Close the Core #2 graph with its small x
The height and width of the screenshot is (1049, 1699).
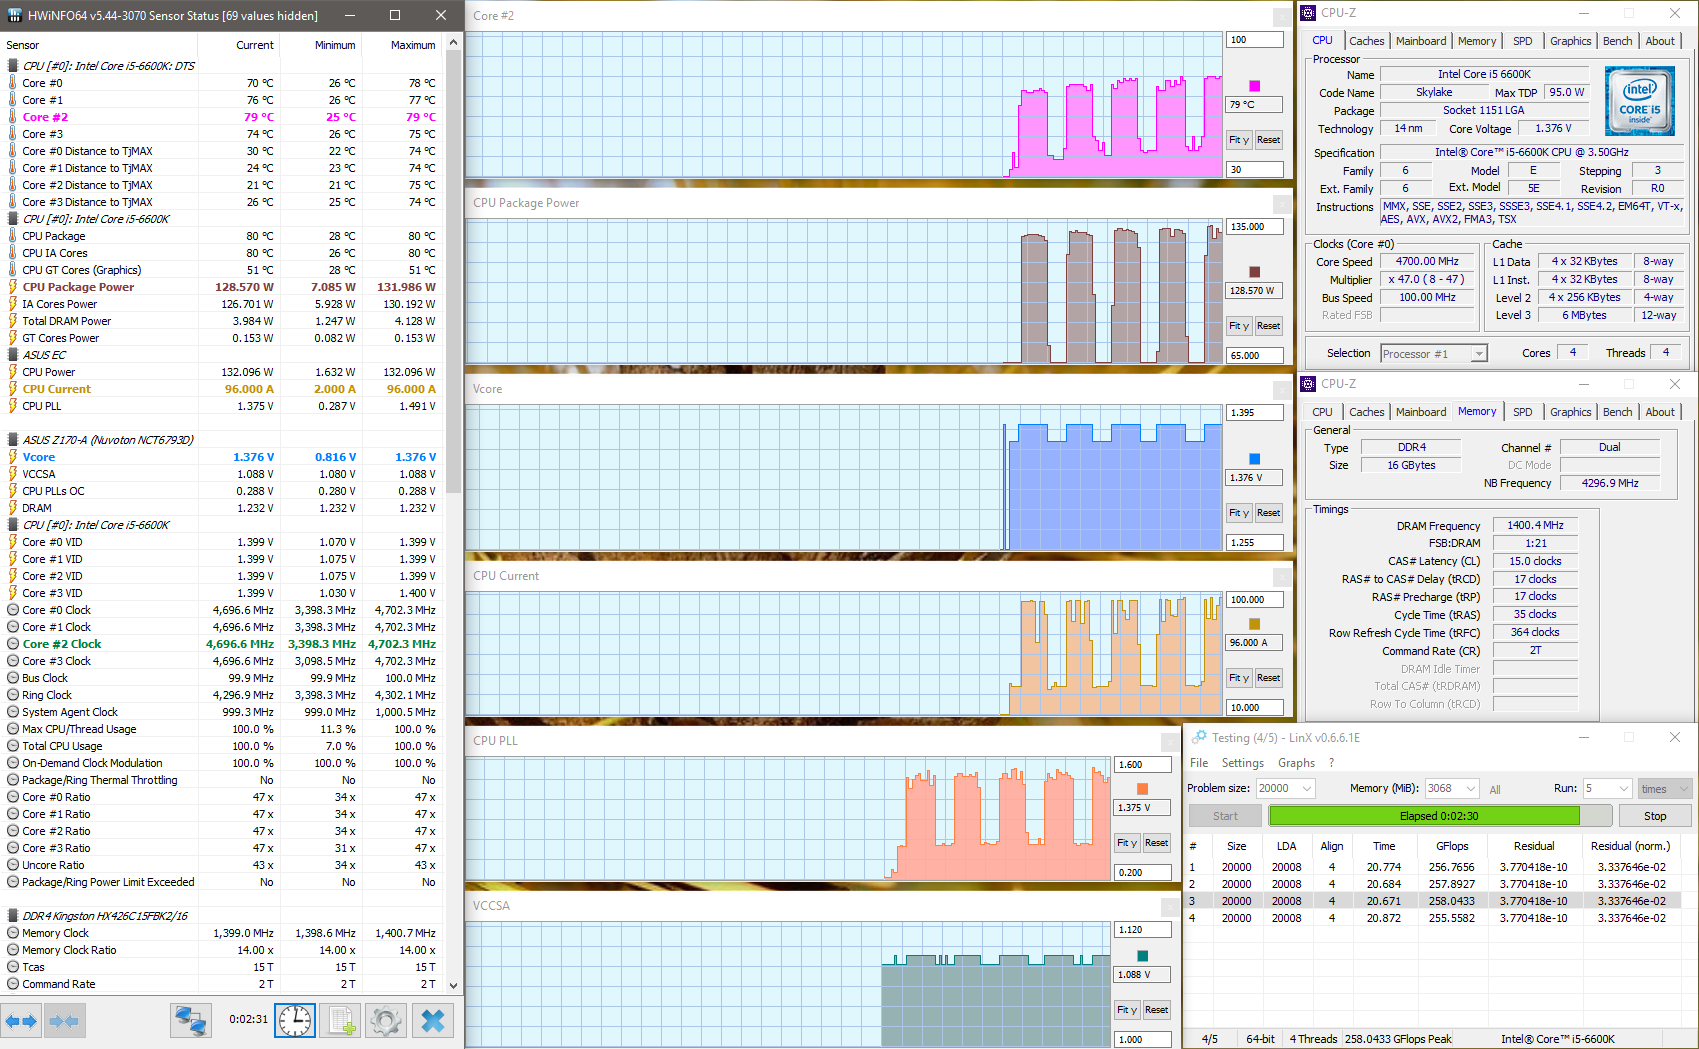(1282, 17)
